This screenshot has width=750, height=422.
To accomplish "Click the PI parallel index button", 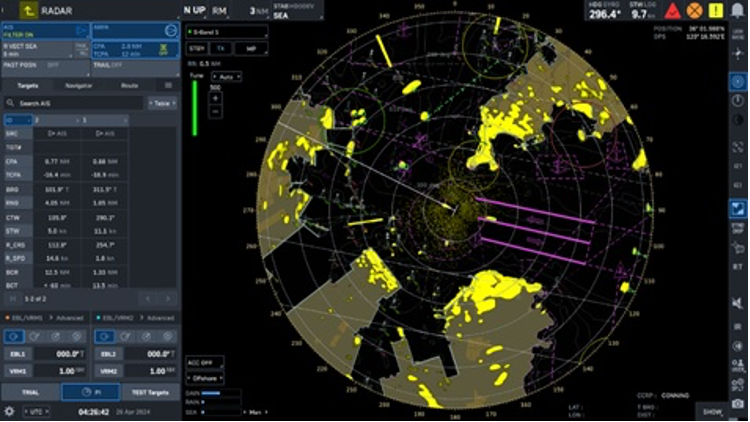I will [91, 392].
